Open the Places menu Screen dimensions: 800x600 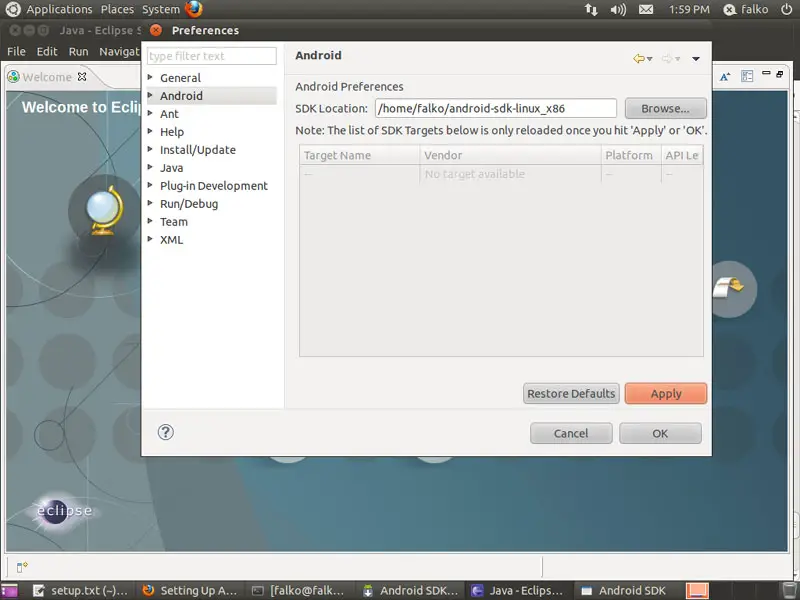(x=117, y=9)
